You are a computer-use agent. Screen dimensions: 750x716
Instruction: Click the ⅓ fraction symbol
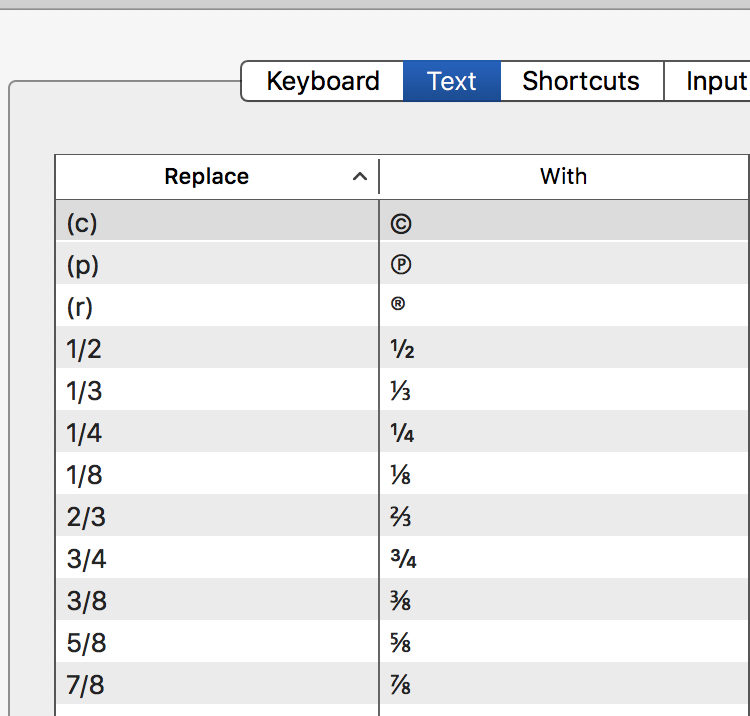[401, 391]
